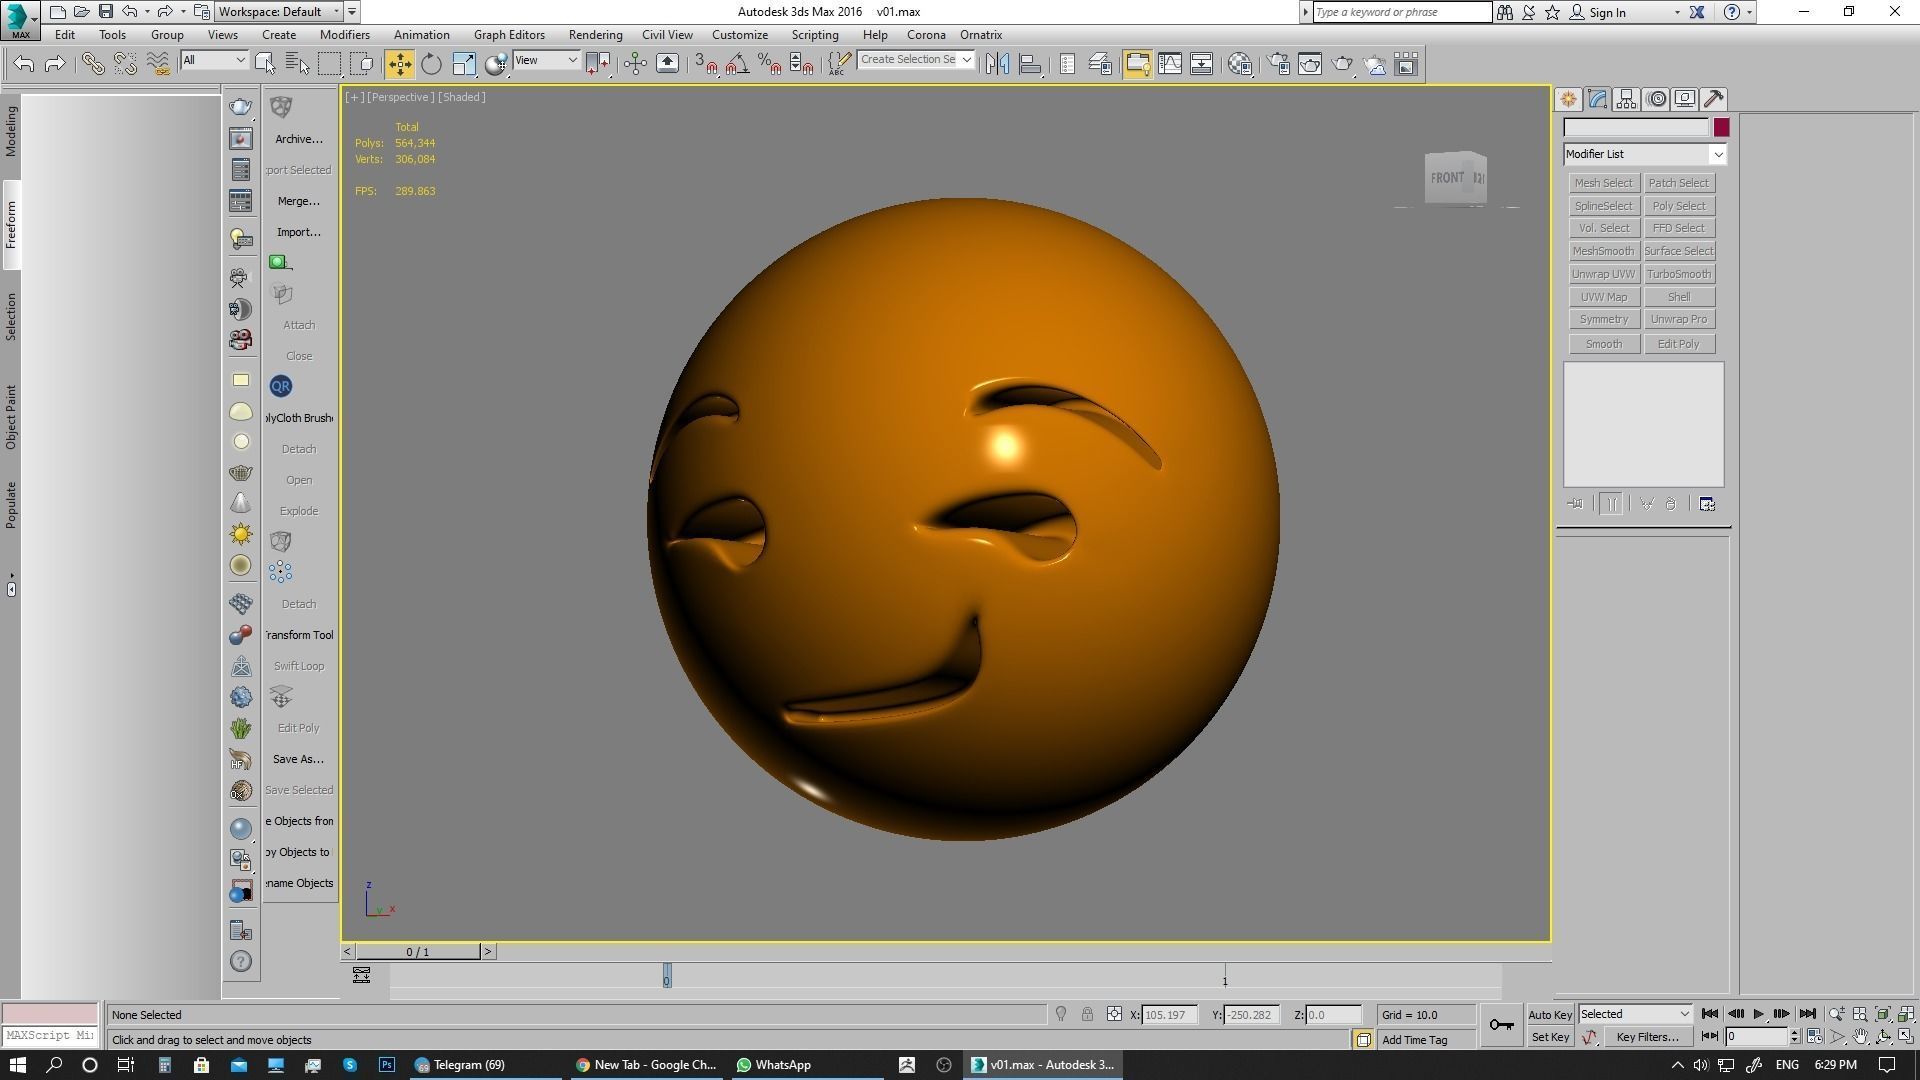Click the Undo arrow in main toolbar

[x=24, y=64]
